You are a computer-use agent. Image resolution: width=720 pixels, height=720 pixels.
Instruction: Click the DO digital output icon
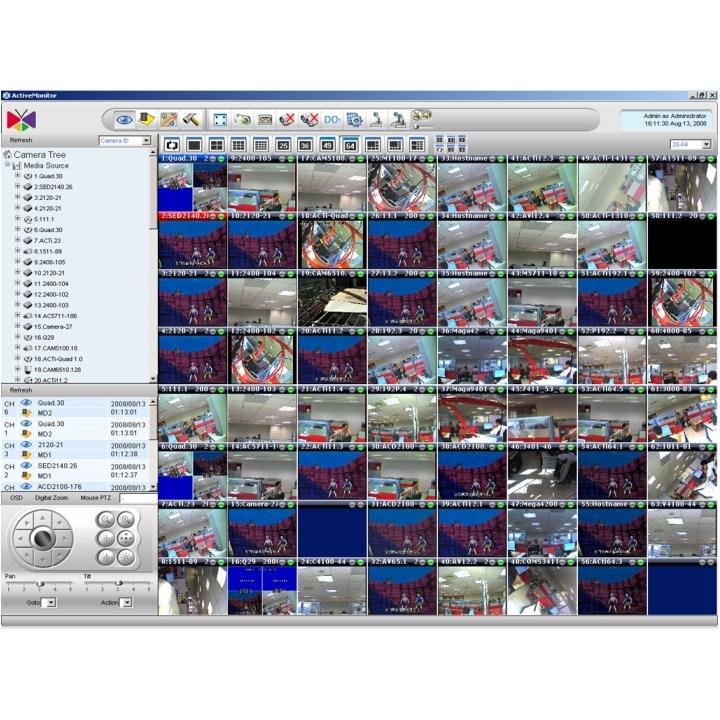coord(332,119)
